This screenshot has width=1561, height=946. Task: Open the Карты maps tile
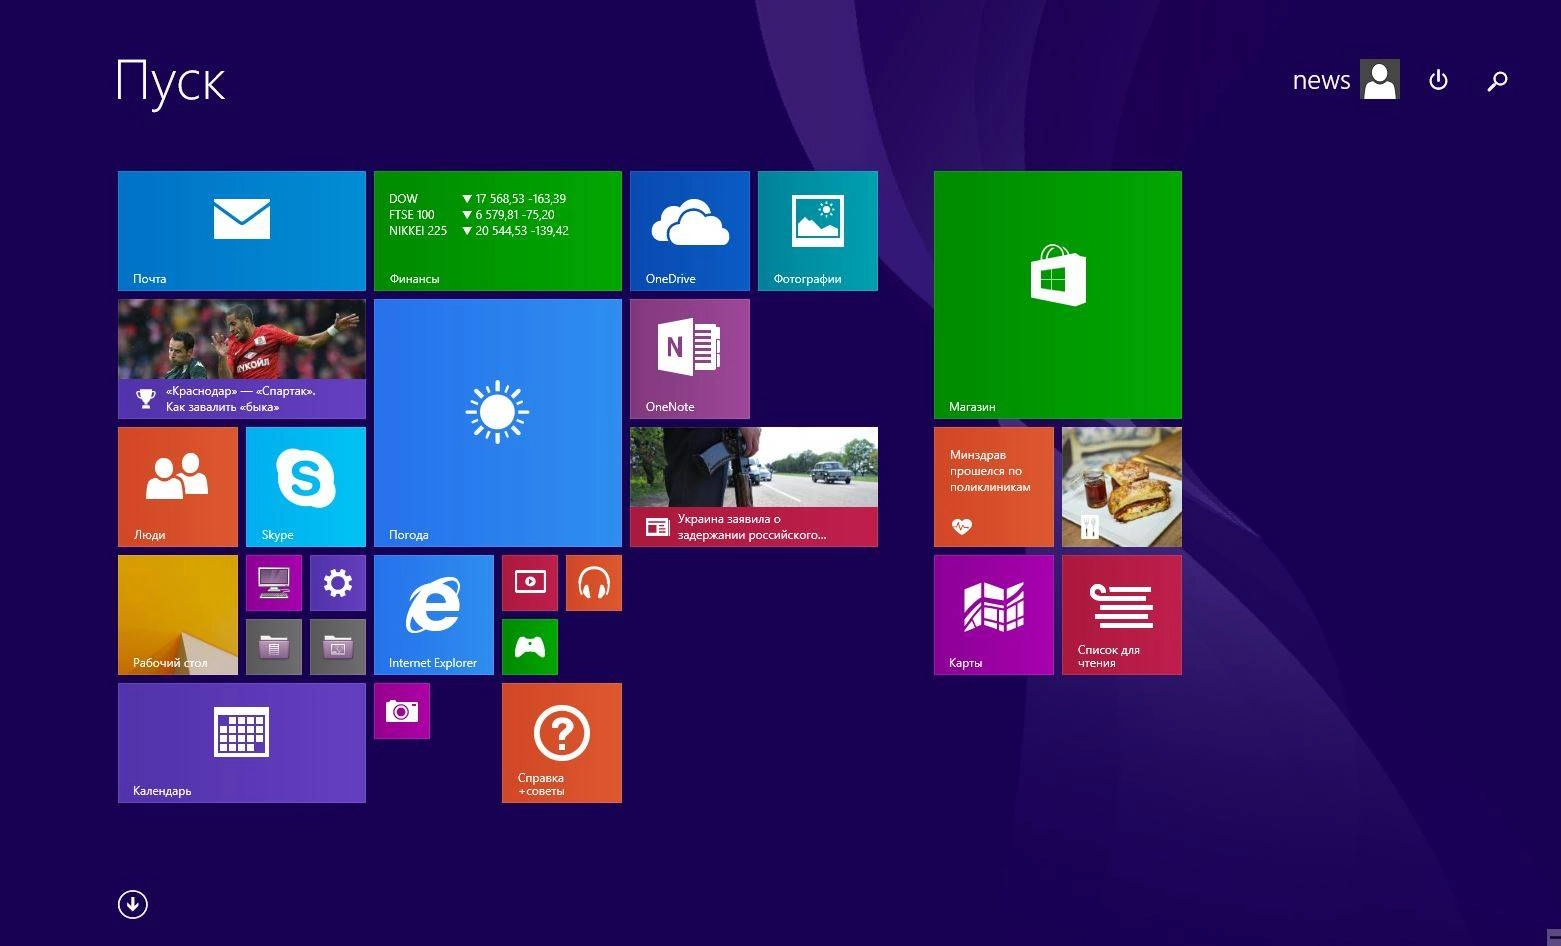coord(994,615)
